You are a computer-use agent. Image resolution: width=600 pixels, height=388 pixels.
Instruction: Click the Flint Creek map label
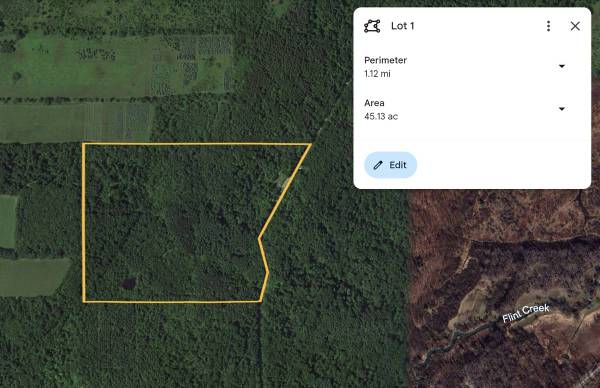point(526,313)
